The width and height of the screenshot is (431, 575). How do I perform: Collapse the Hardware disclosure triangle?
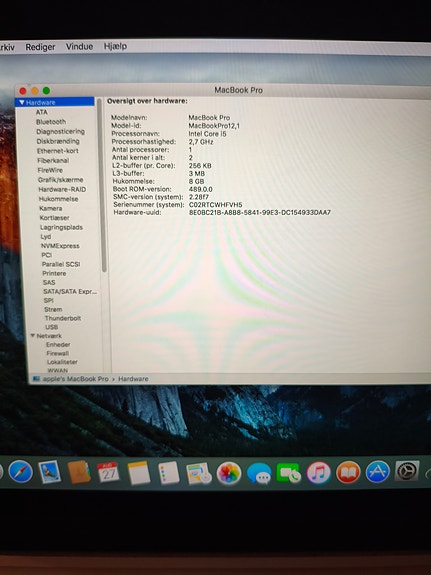click(22, 102)
